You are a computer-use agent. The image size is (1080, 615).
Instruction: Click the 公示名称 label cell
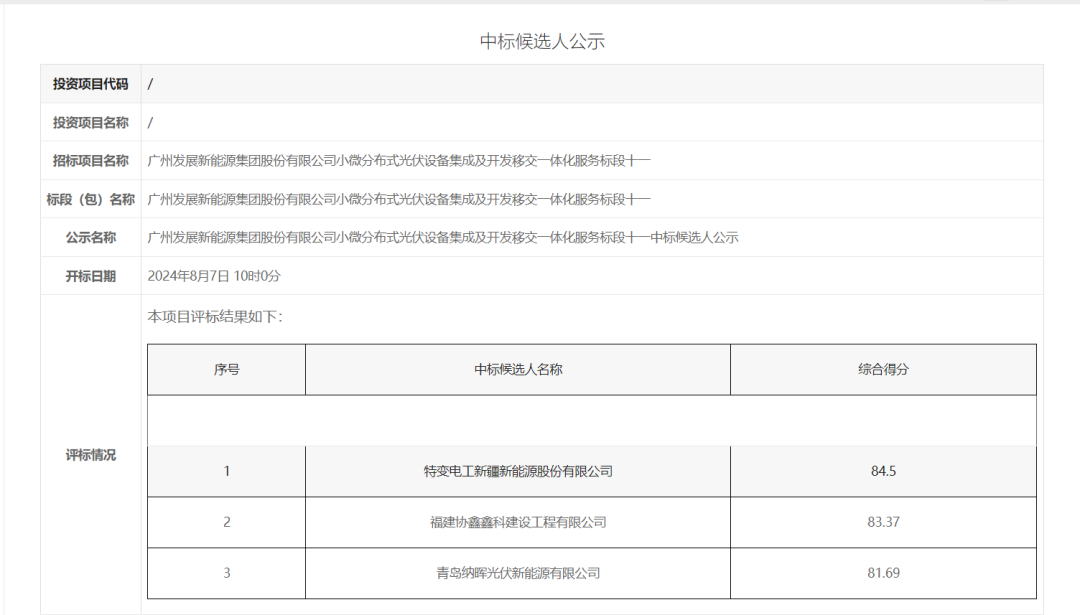90,238
